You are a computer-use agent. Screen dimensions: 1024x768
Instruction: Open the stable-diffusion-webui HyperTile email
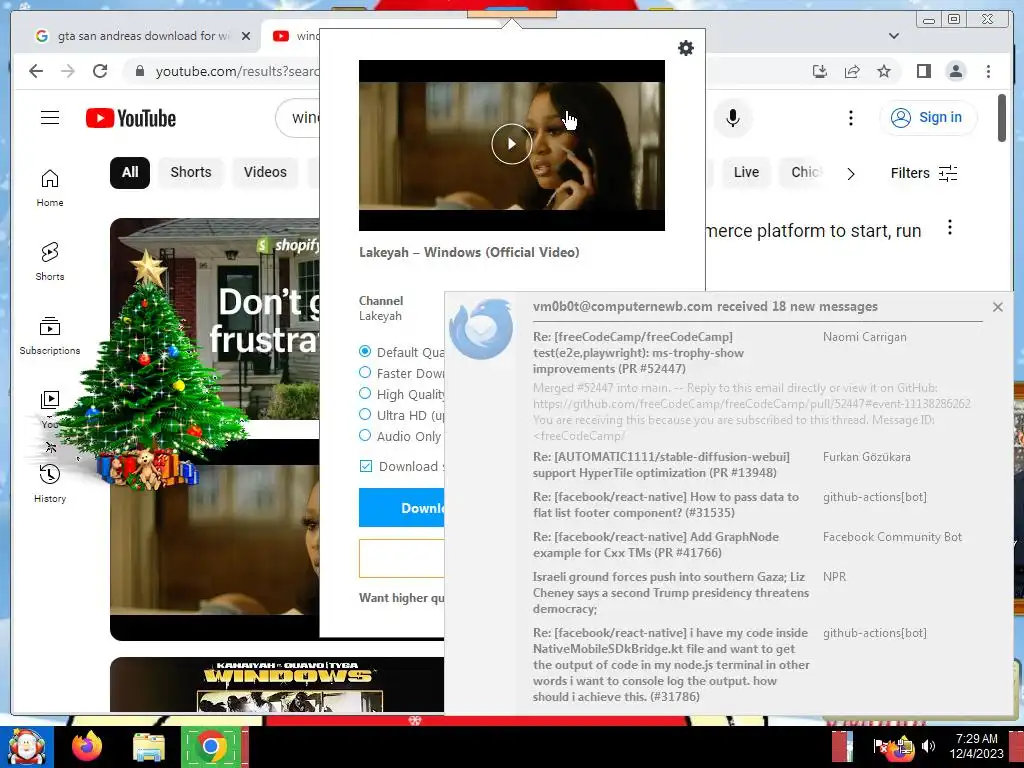click(x=661, y=465)
